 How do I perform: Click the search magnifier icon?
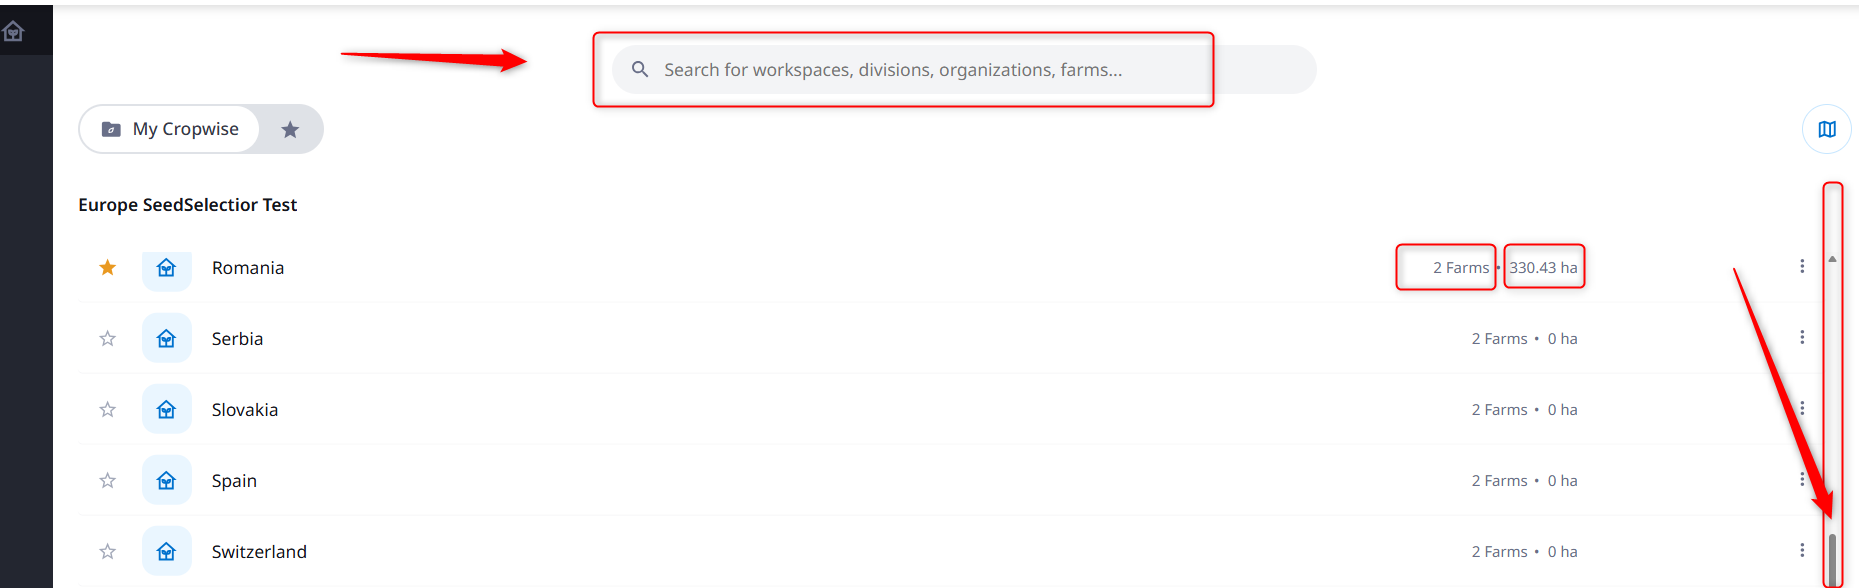click(640, 69)
